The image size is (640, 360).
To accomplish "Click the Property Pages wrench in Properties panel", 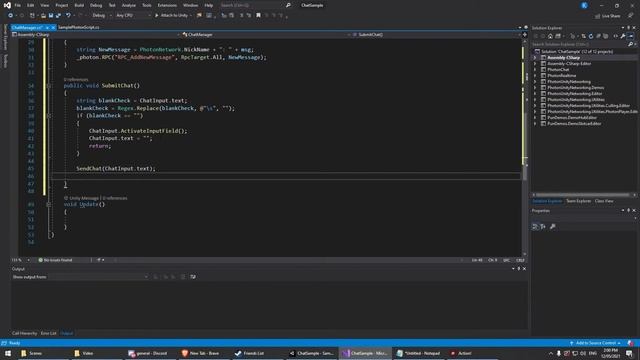I will coord(553,227).
